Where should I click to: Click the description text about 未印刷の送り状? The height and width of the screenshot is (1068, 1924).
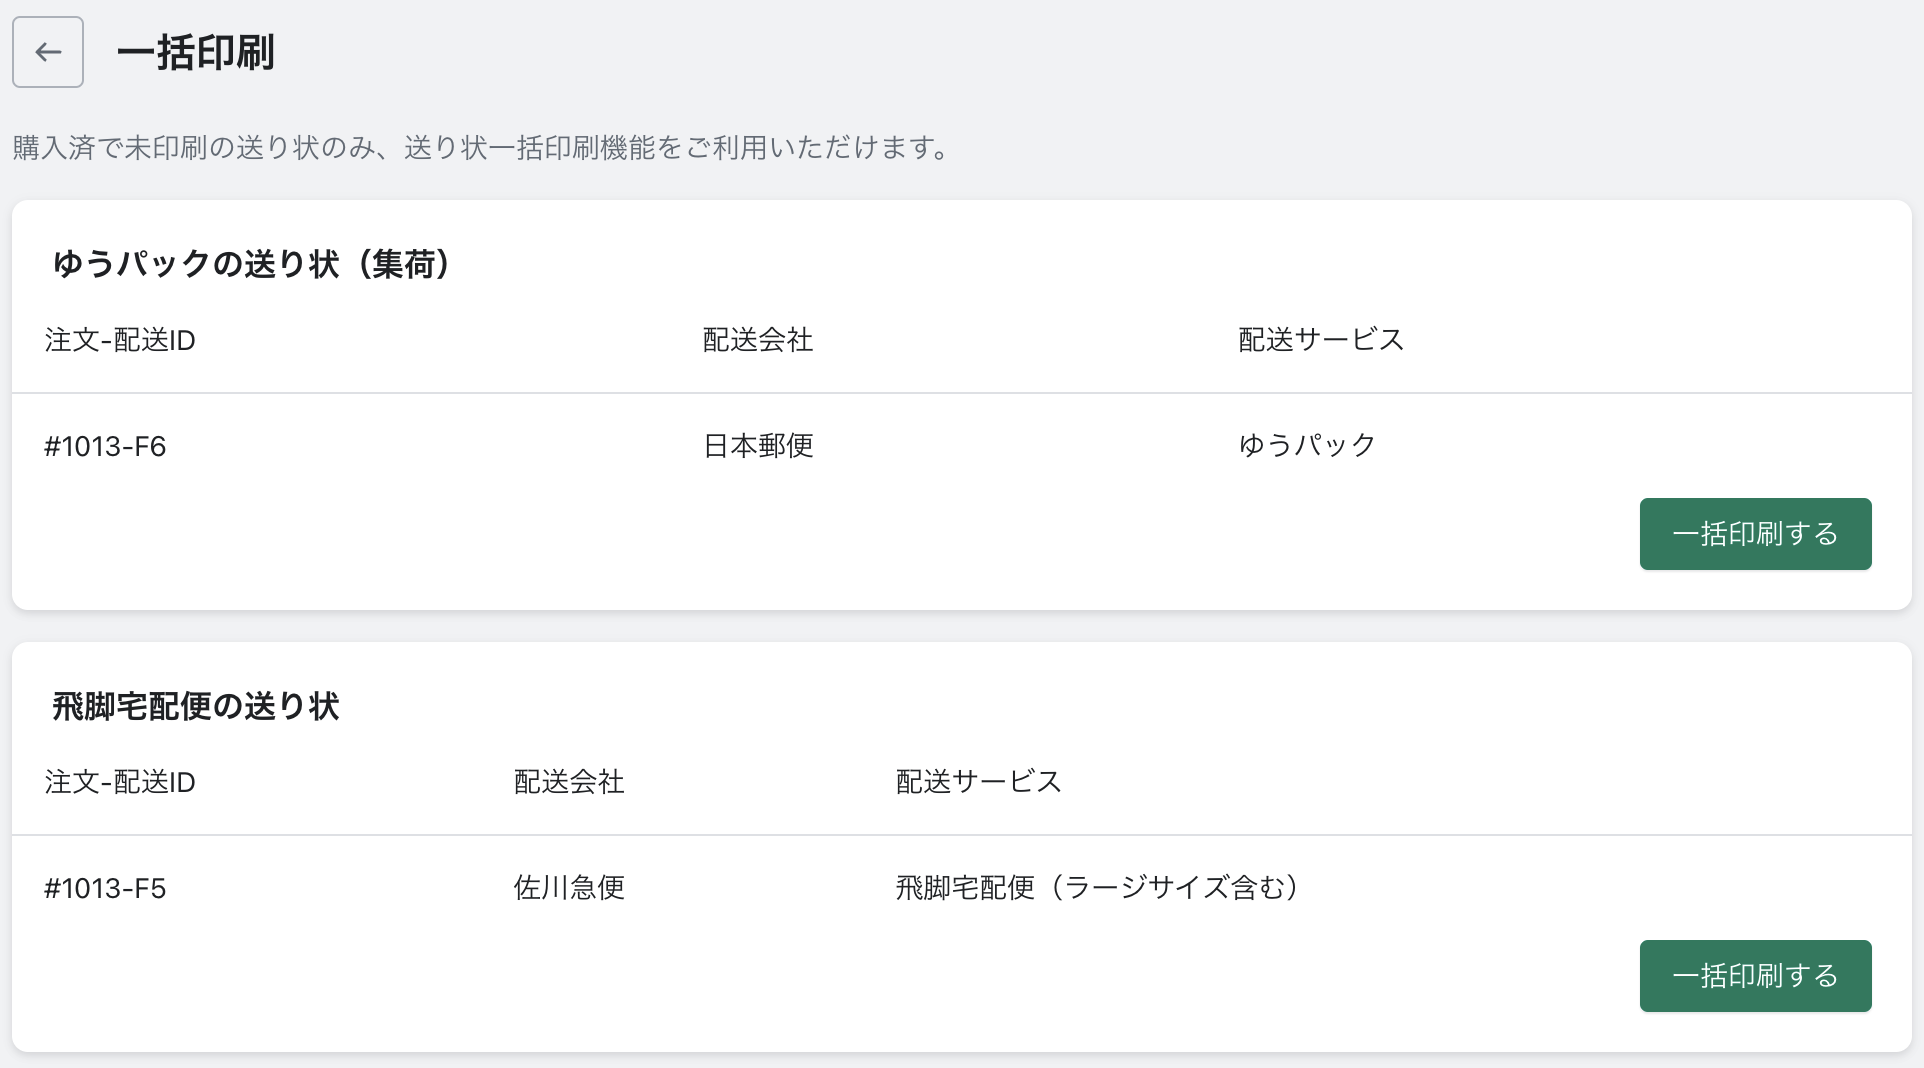click(x=480, y=148)
